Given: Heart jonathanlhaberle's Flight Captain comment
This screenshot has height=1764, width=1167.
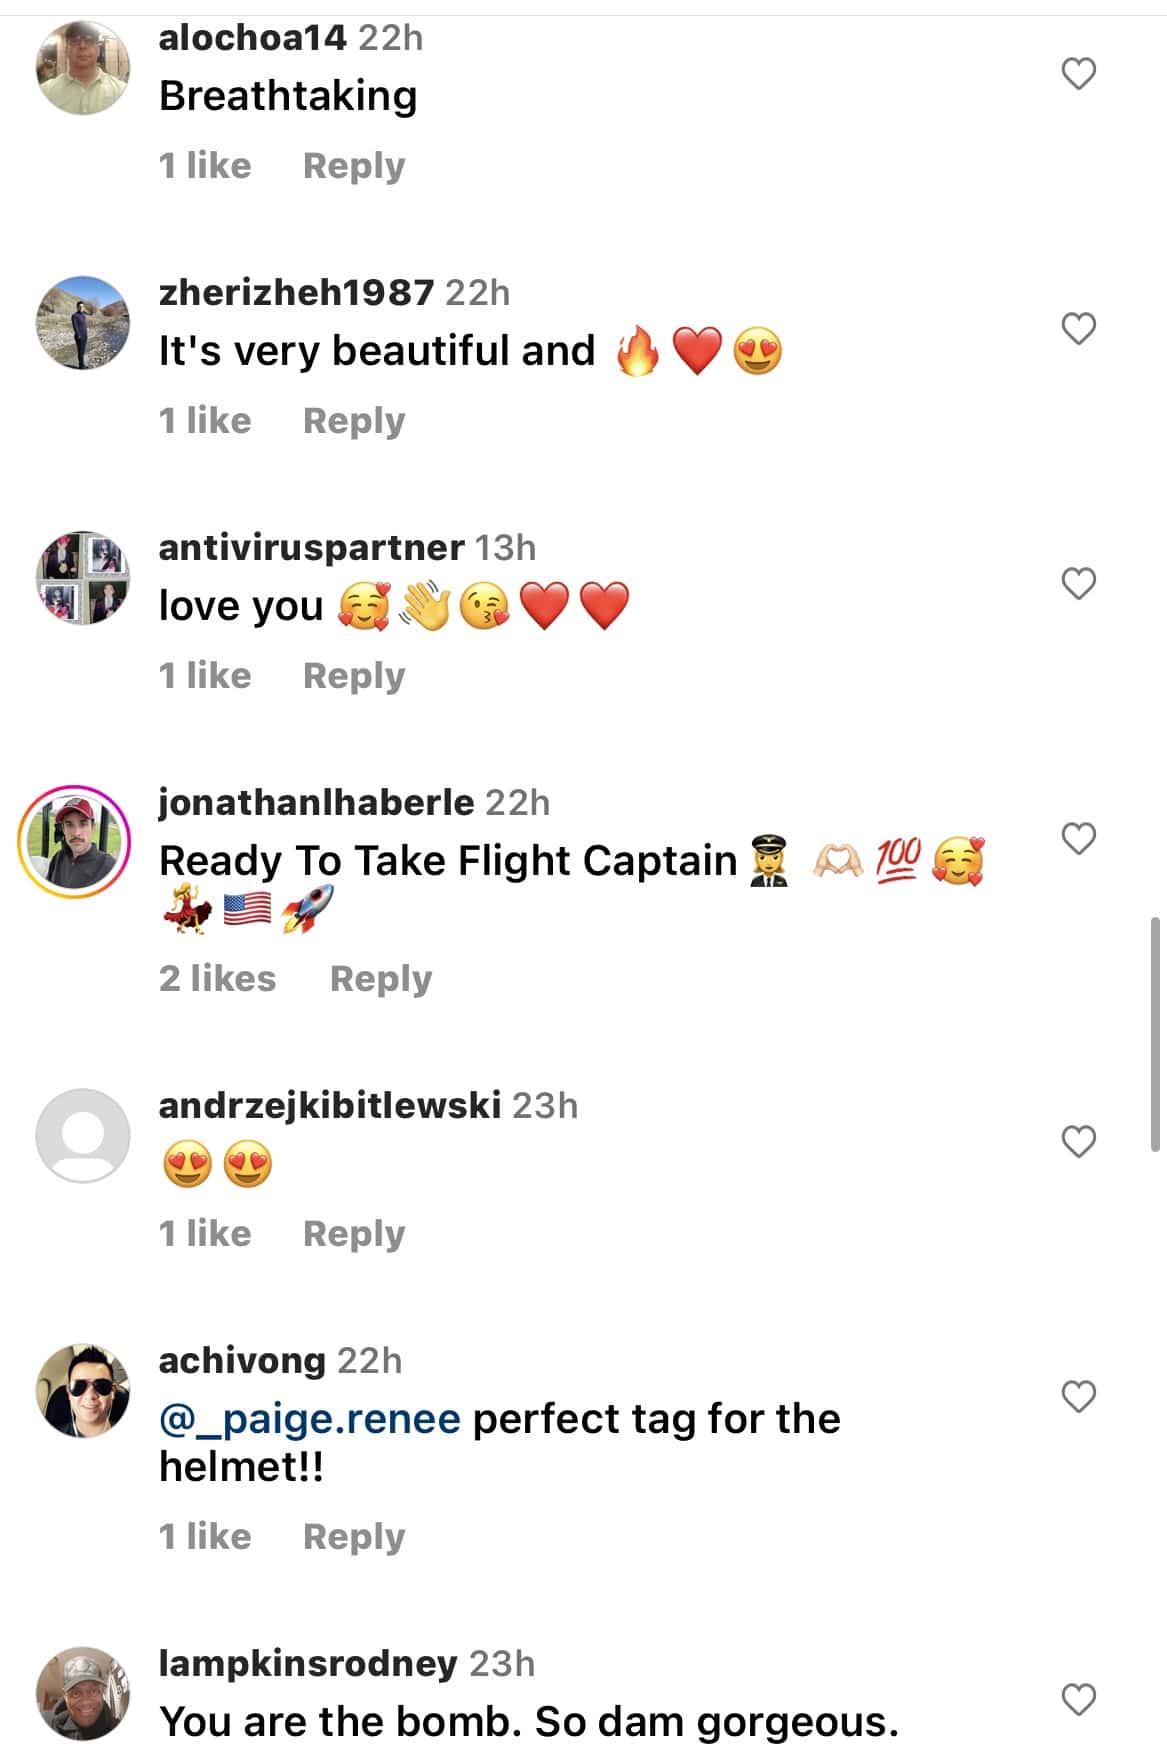Looking at the screenshot, I should point(1078,839).
